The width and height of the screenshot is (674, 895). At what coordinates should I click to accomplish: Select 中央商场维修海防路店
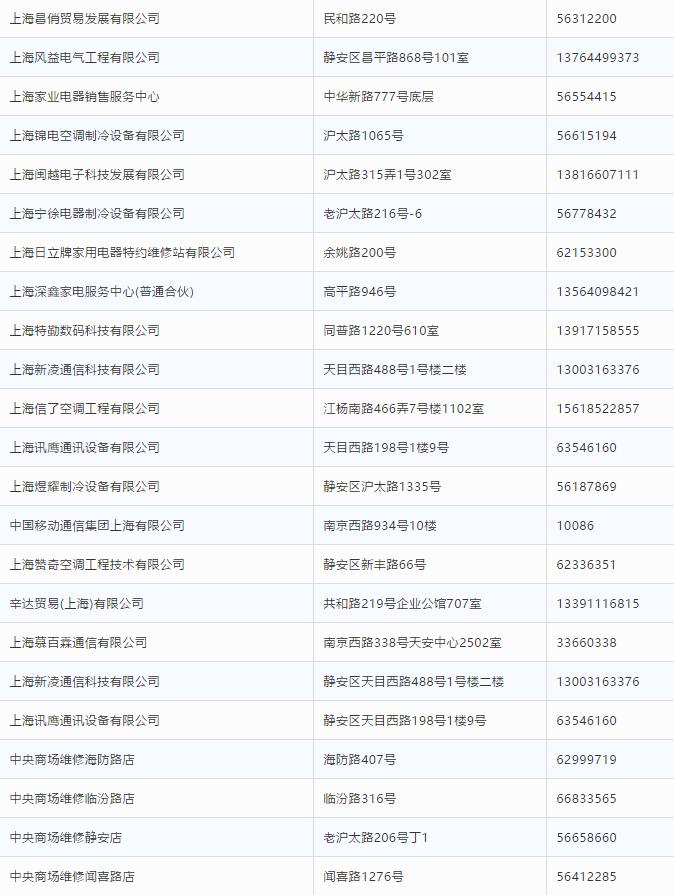[72, 760]
